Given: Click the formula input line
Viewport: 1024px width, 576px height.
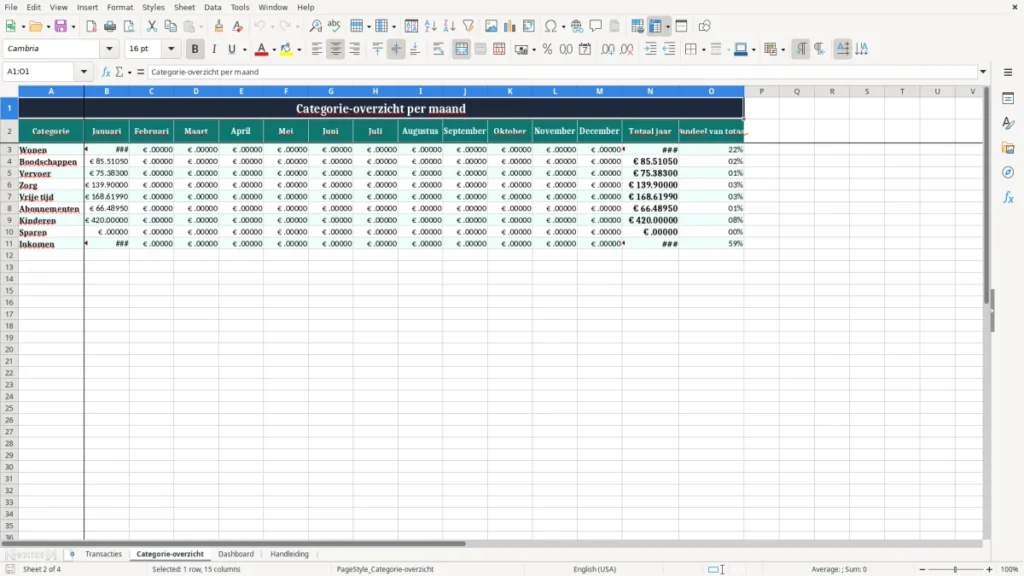Looking at the screenshot, I should [x=562, y=72].
